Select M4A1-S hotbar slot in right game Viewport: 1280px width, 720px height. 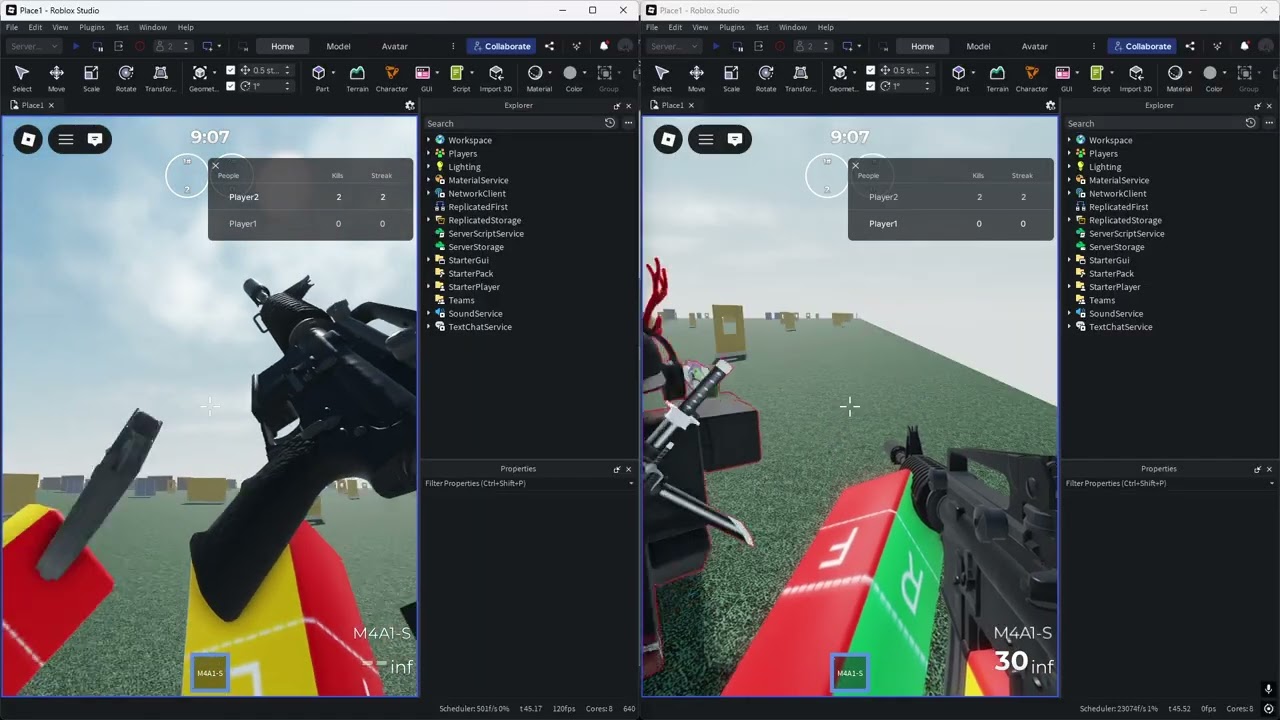[850, 673]
